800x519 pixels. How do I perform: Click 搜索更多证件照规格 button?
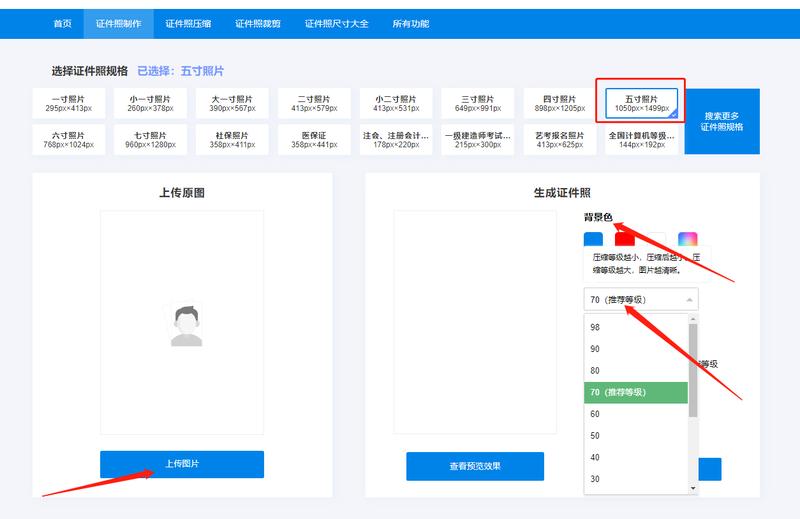[x=722, y=121]
